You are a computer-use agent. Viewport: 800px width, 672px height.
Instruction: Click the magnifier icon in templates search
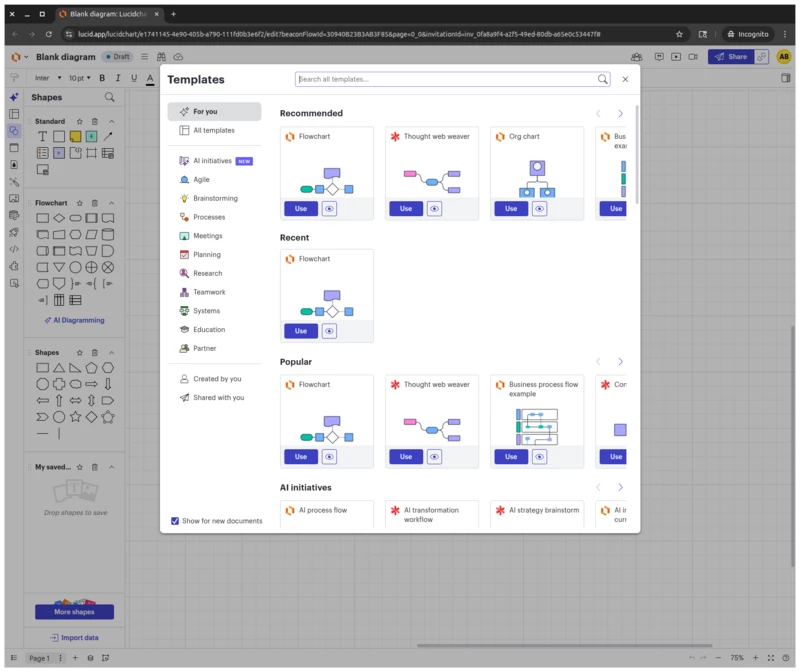pos(603,79)
